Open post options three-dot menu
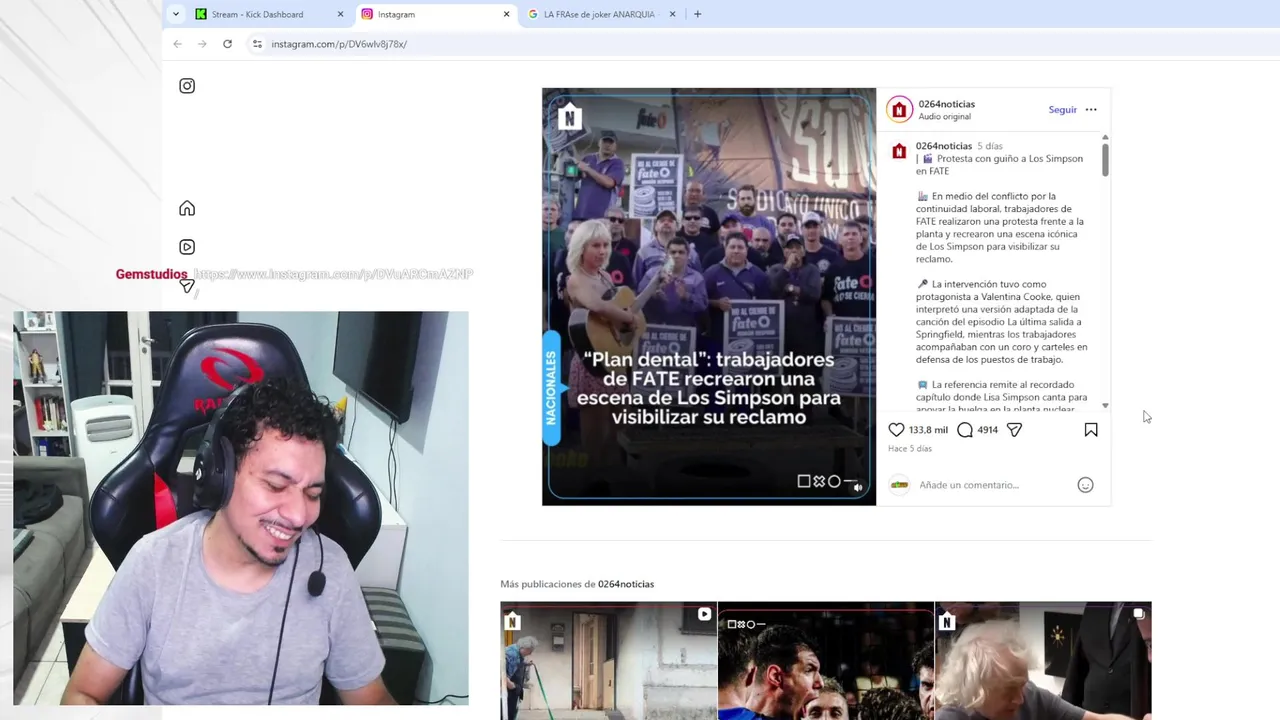This screenshot has width=1280, height=720. click(x=1091, y=110)
